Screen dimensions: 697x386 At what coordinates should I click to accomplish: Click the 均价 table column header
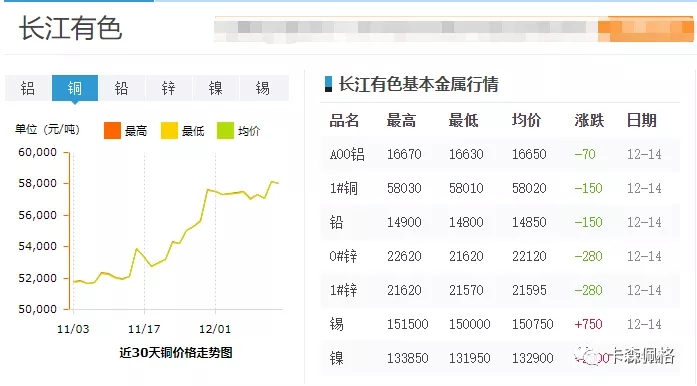527,120
